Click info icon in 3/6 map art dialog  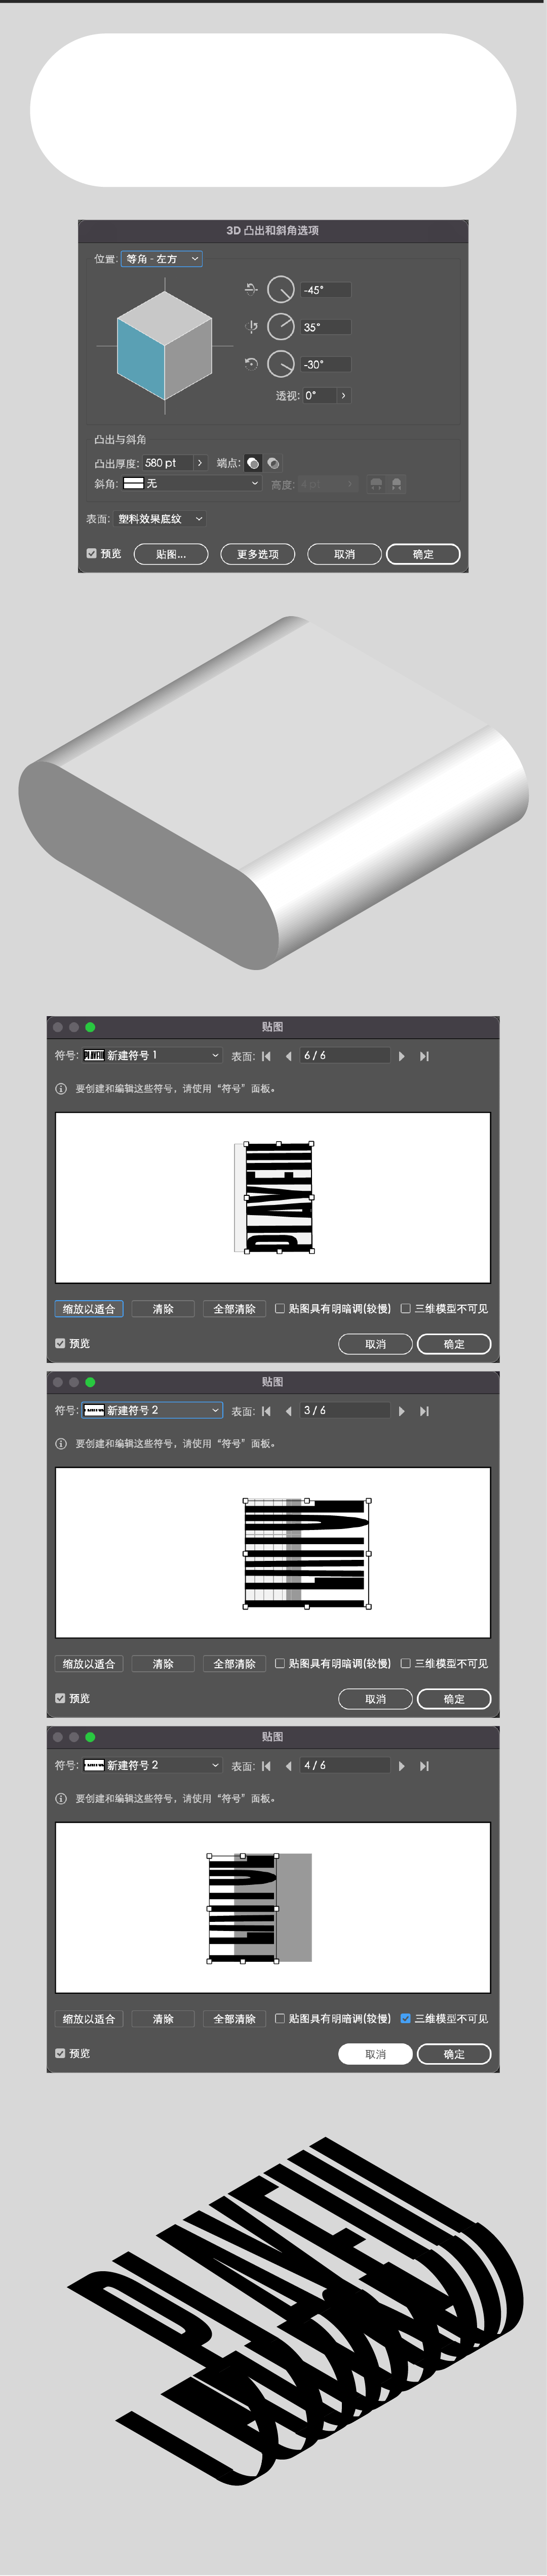point(61,1444)
